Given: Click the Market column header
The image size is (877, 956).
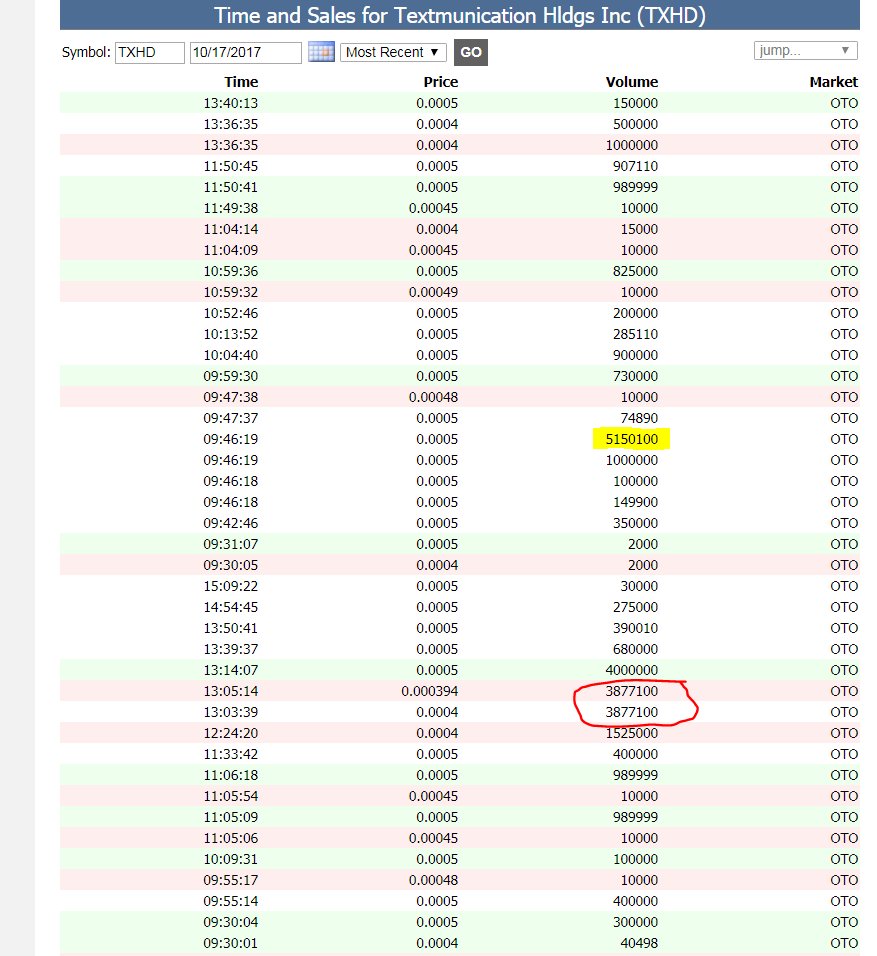Looking at the screenshot, I should coord(833,82).
